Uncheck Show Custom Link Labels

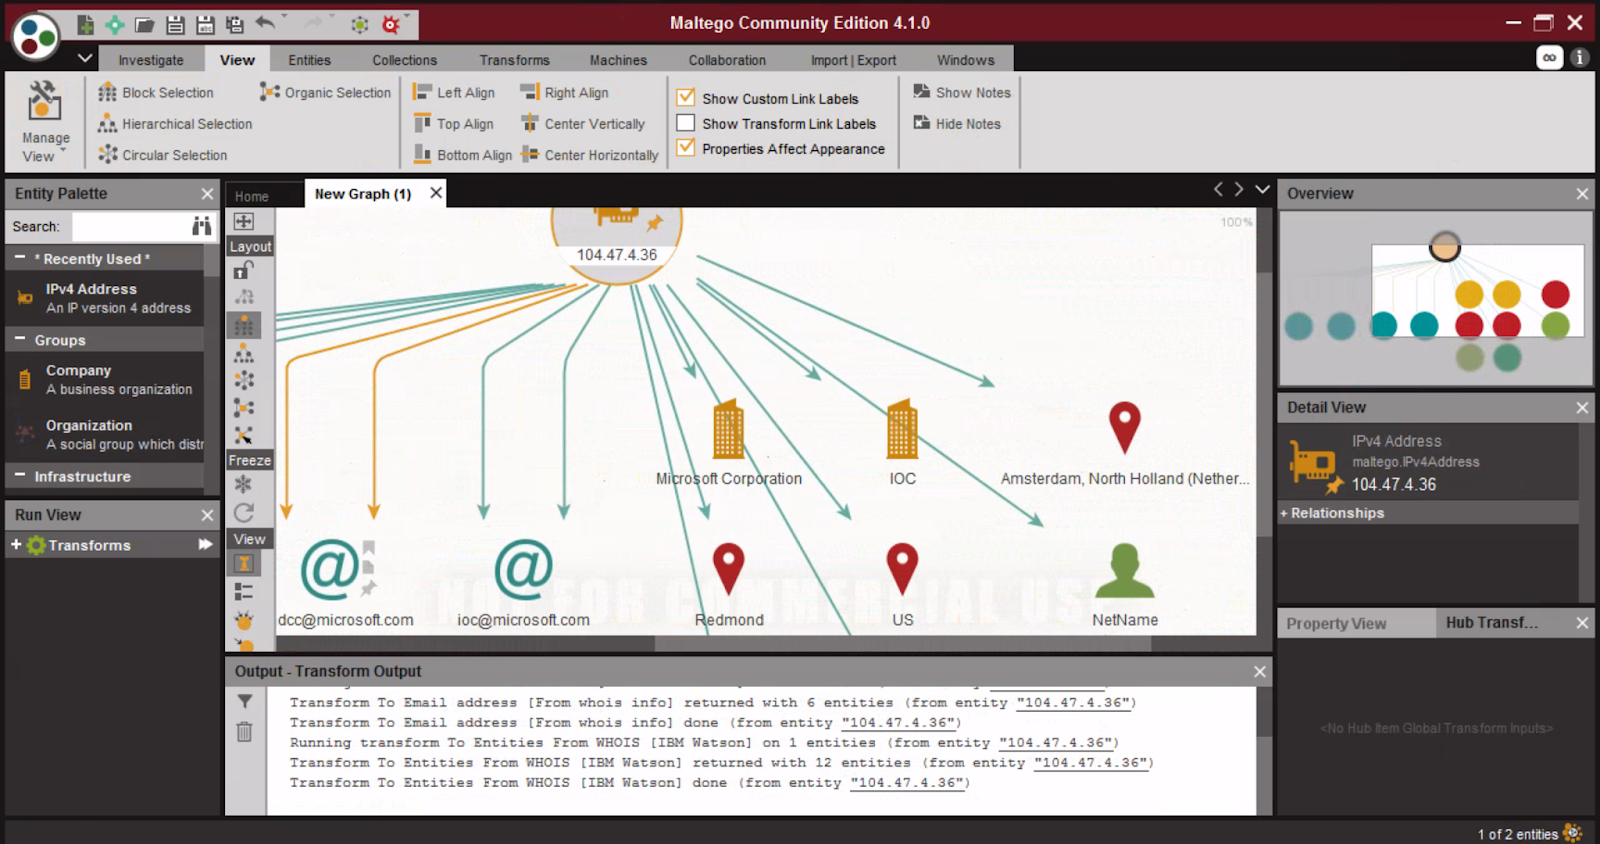[686, 98]
